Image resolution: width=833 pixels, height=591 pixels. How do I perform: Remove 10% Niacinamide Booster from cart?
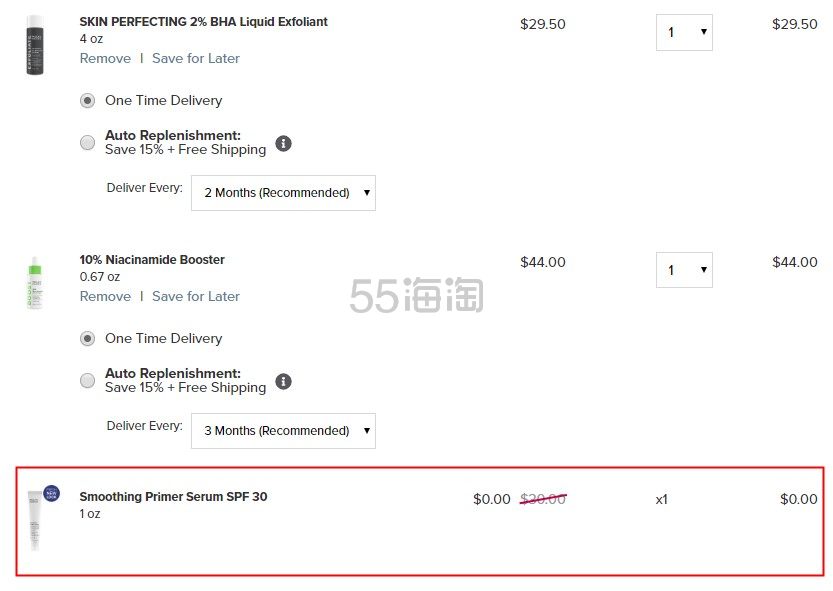tap(105, 297)
